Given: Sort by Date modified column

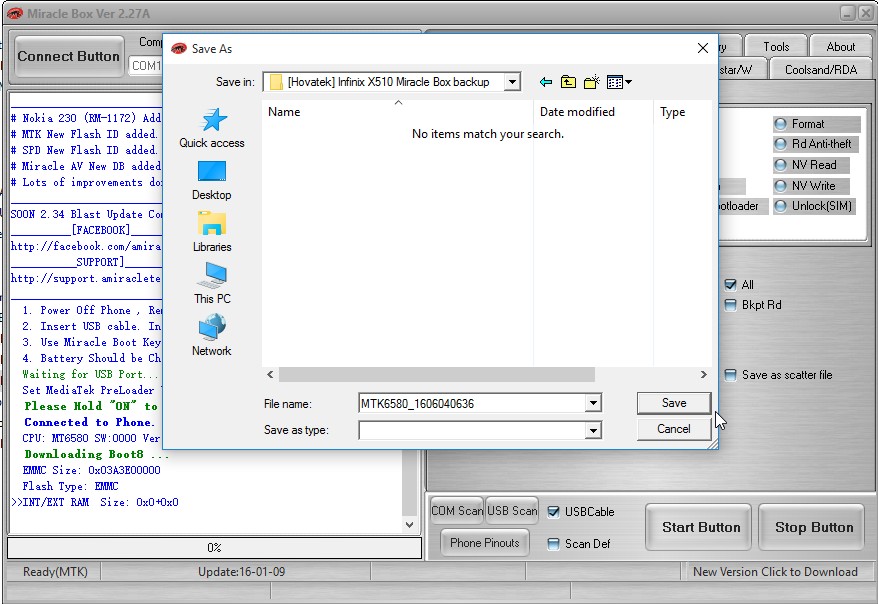Looking at the screenshot, I should [593, 111].
